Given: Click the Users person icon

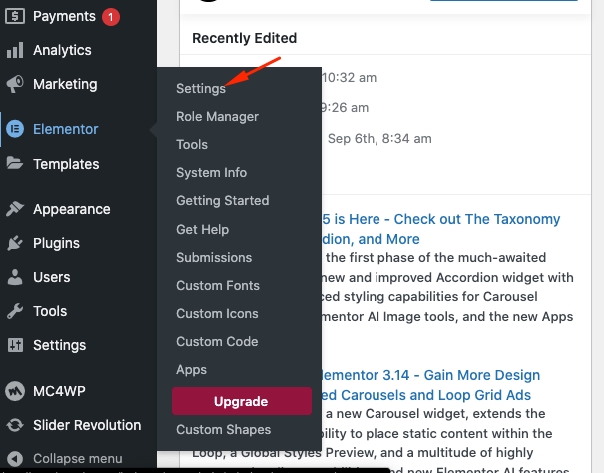Looking at the screenshot, I should pos(15,277).
